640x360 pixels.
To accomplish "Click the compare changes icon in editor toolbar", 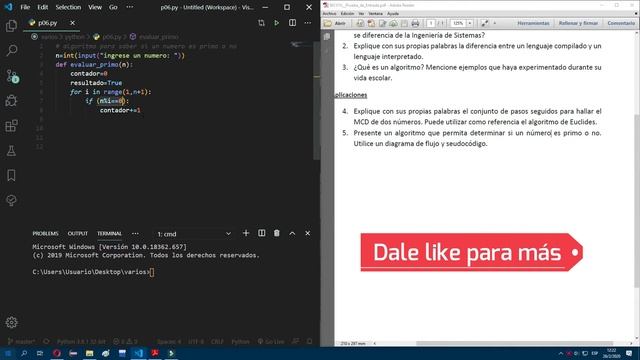I will 261,23.
